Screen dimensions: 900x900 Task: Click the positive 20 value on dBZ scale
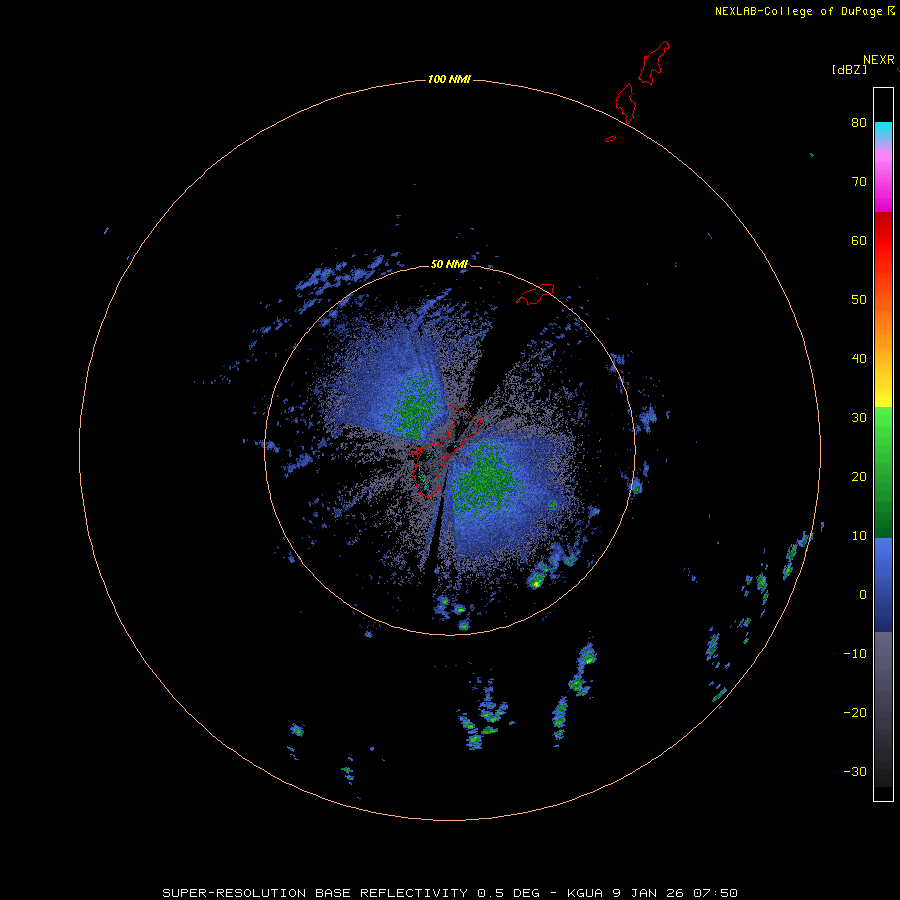coord(859,476)
